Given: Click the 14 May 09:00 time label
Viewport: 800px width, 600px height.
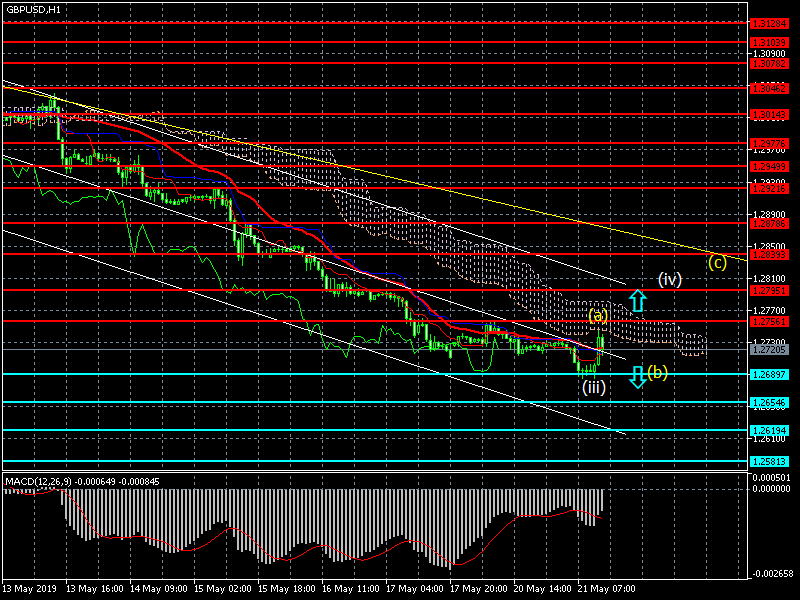Looking at the screenshot, I should (159, 589).
